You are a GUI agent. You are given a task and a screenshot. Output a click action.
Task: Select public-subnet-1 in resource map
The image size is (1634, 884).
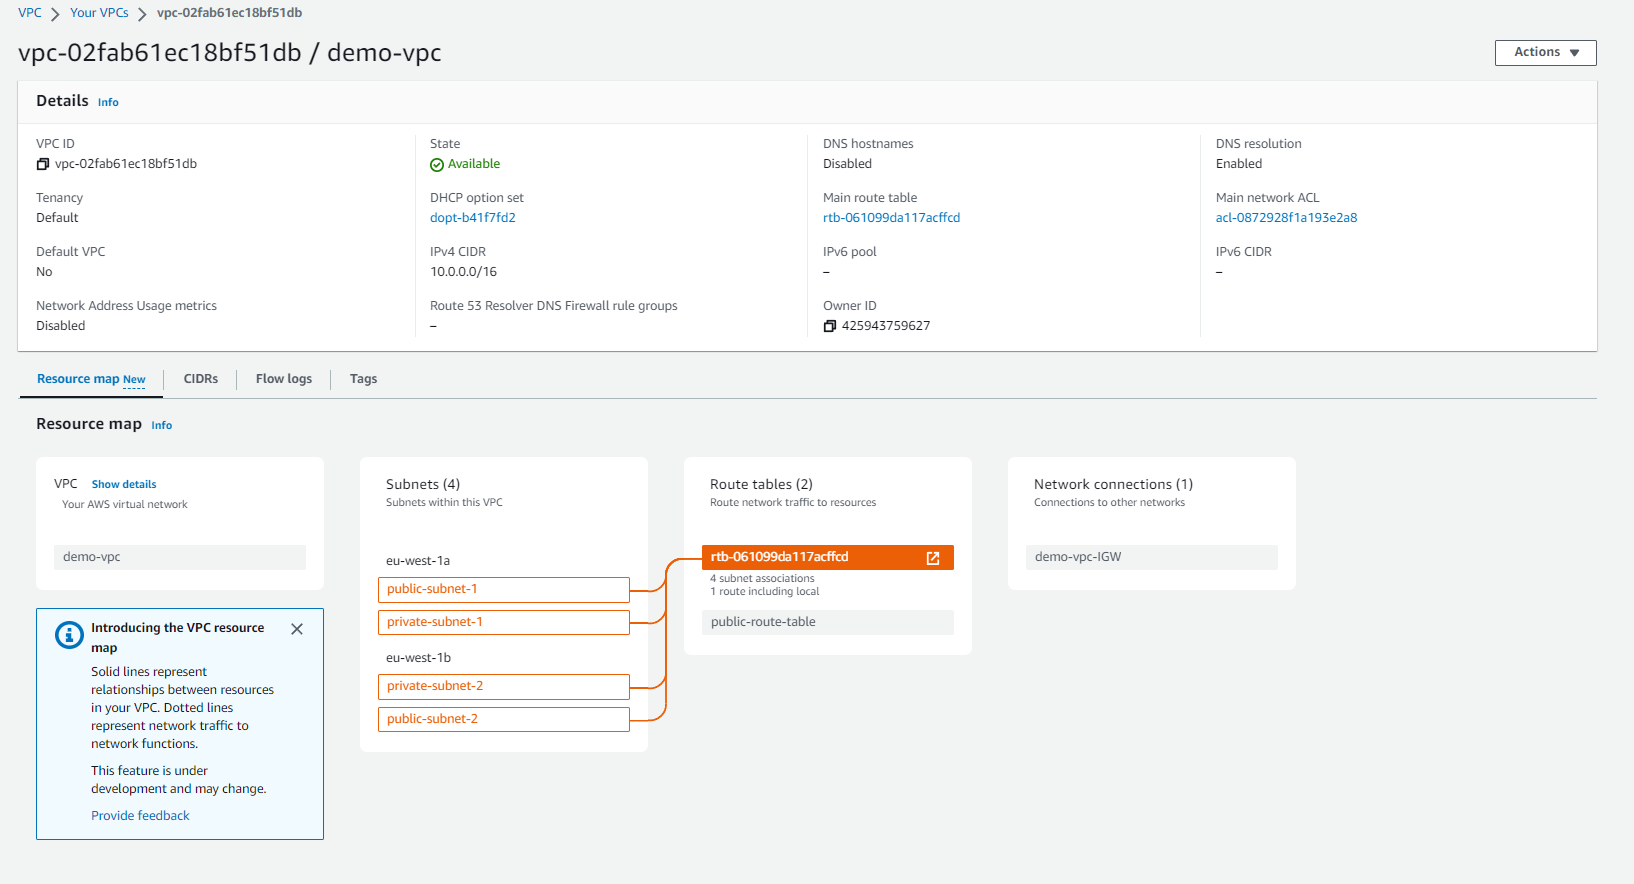[x=503, y=589]
